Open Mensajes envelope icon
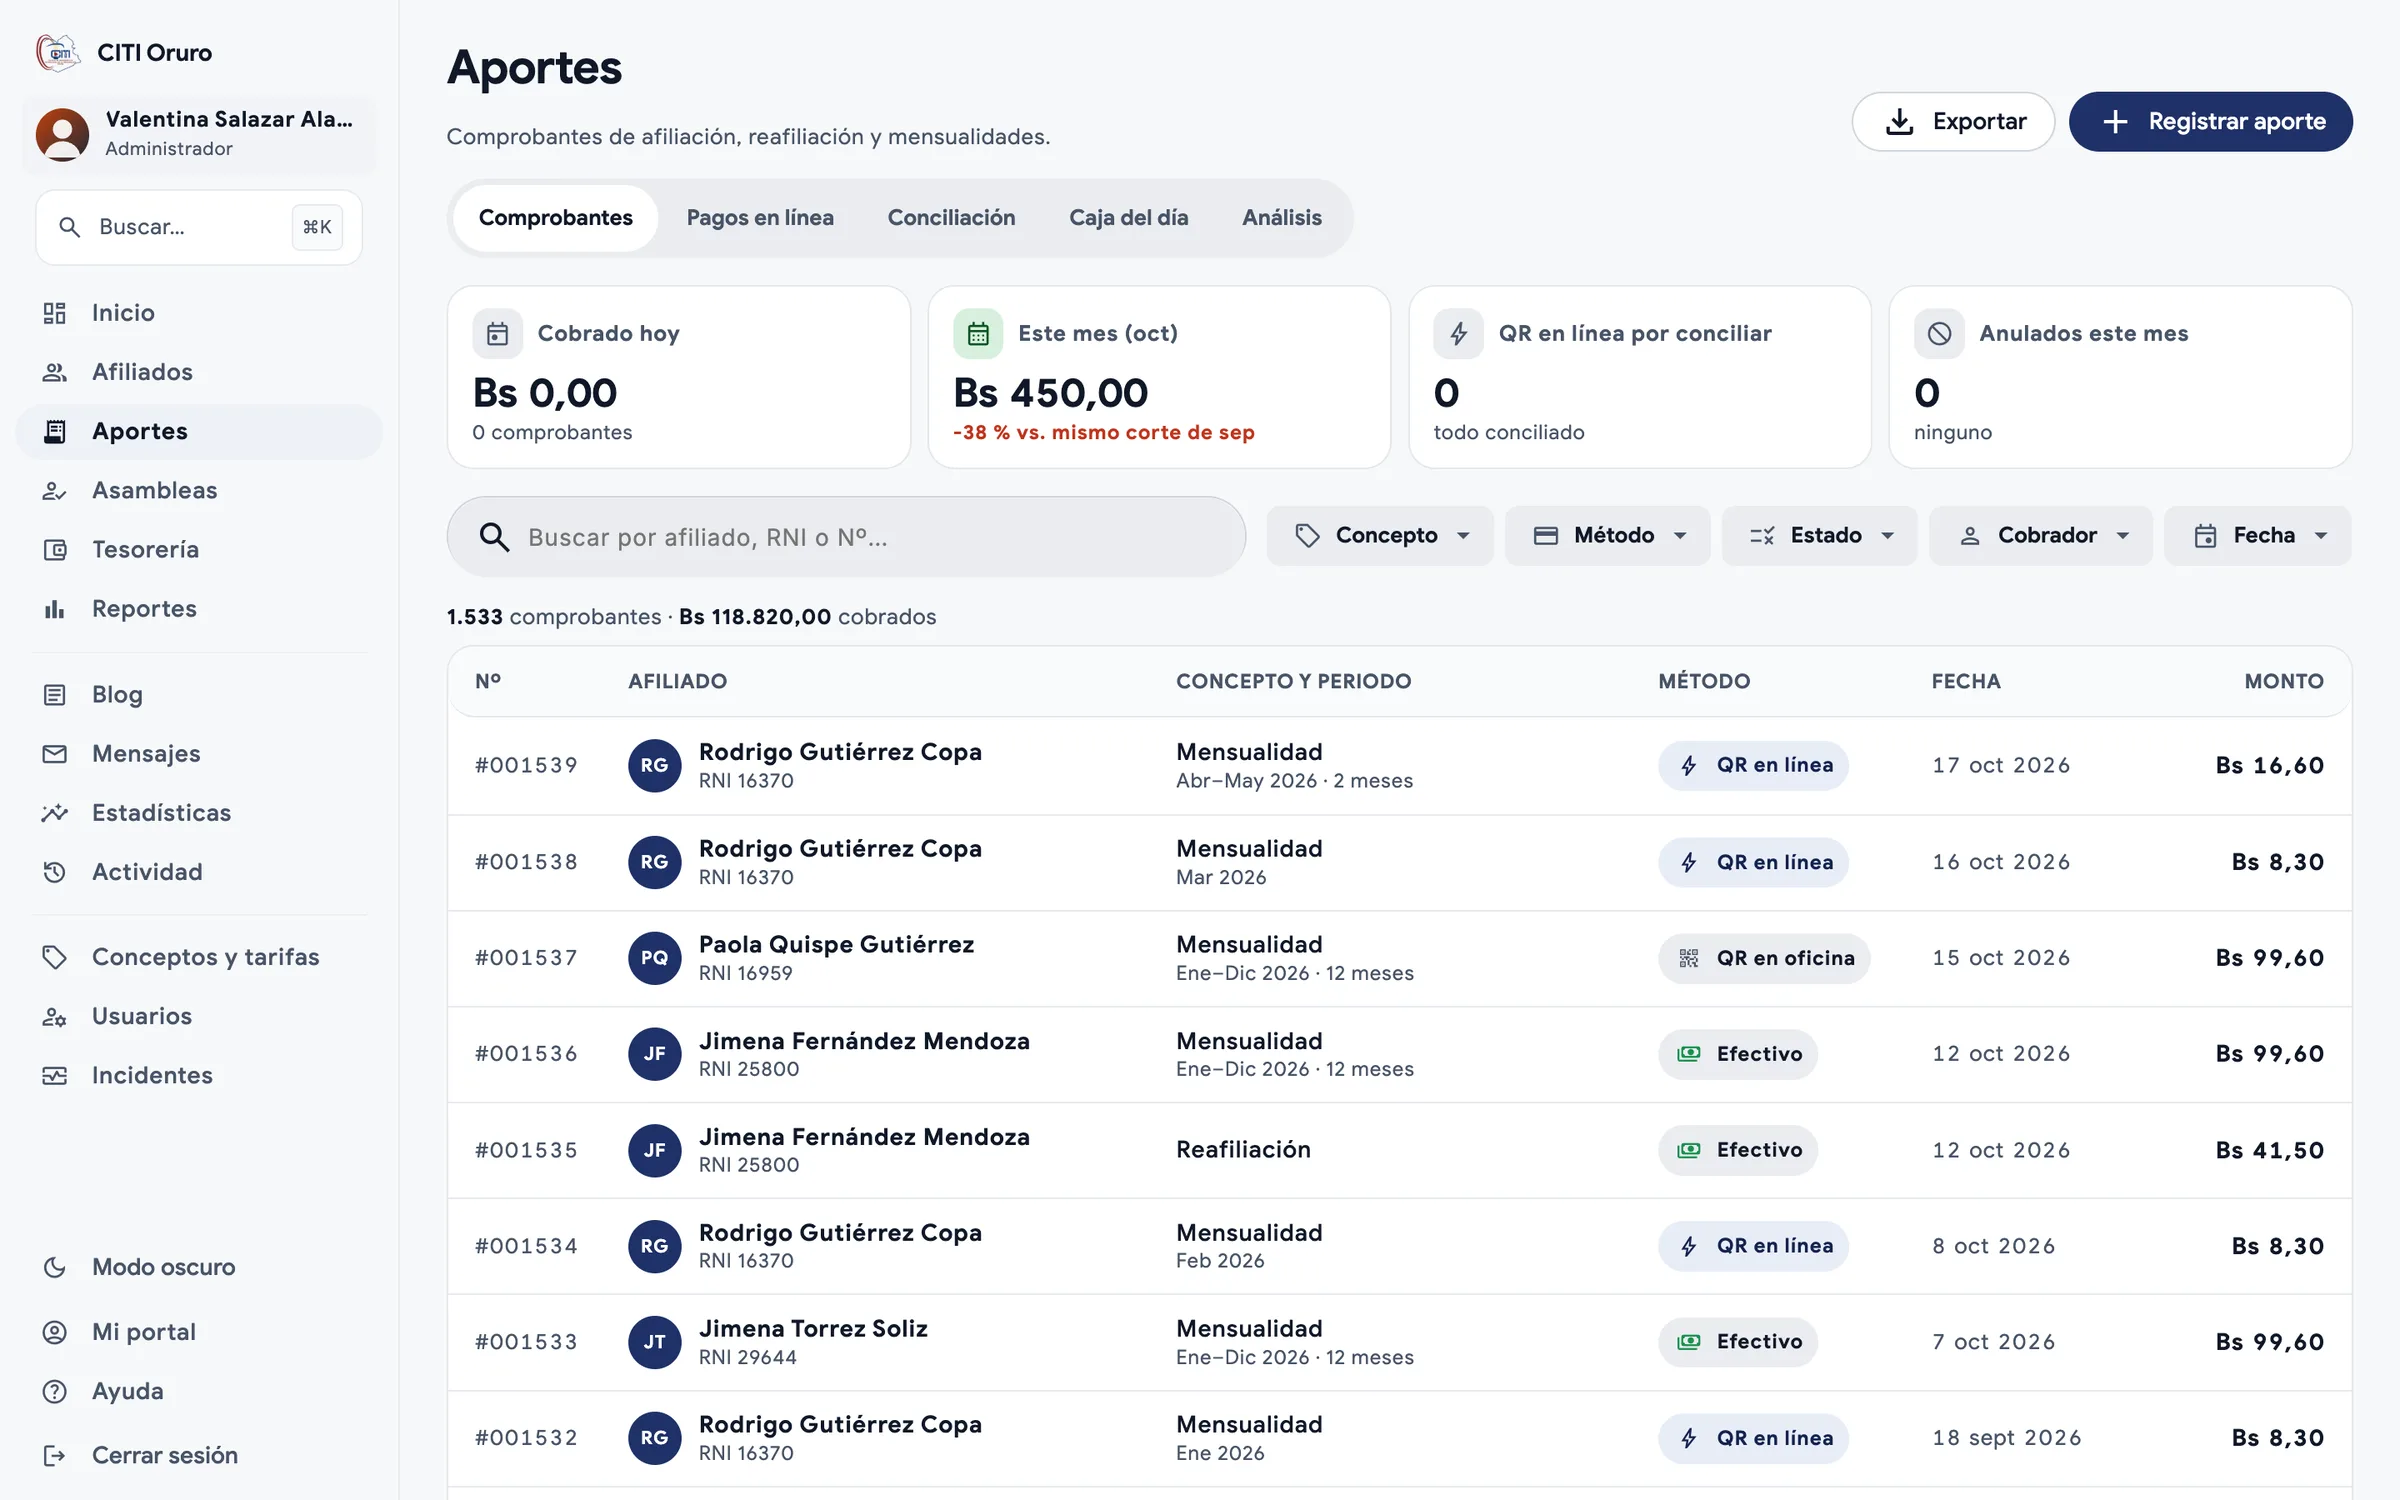Viewport: 2400px width, 1500px height. coord(55,753)
